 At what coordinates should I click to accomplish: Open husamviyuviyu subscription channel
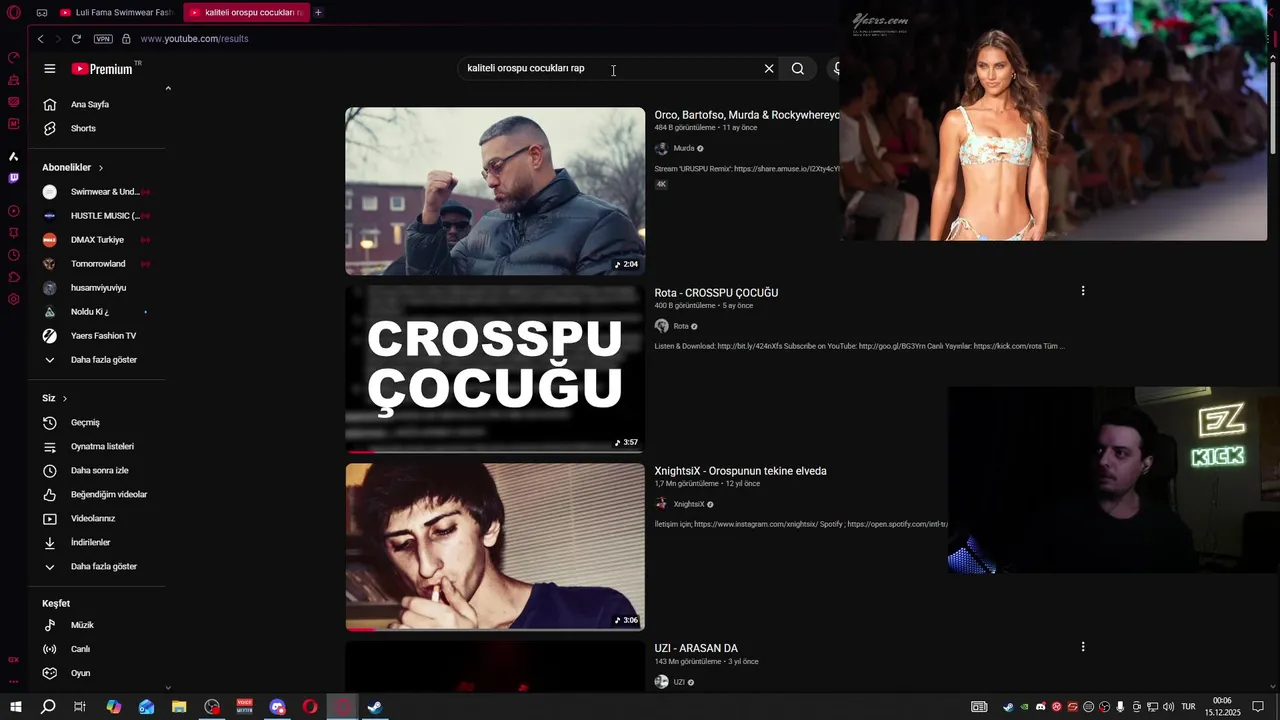click(x=98, y=288)
